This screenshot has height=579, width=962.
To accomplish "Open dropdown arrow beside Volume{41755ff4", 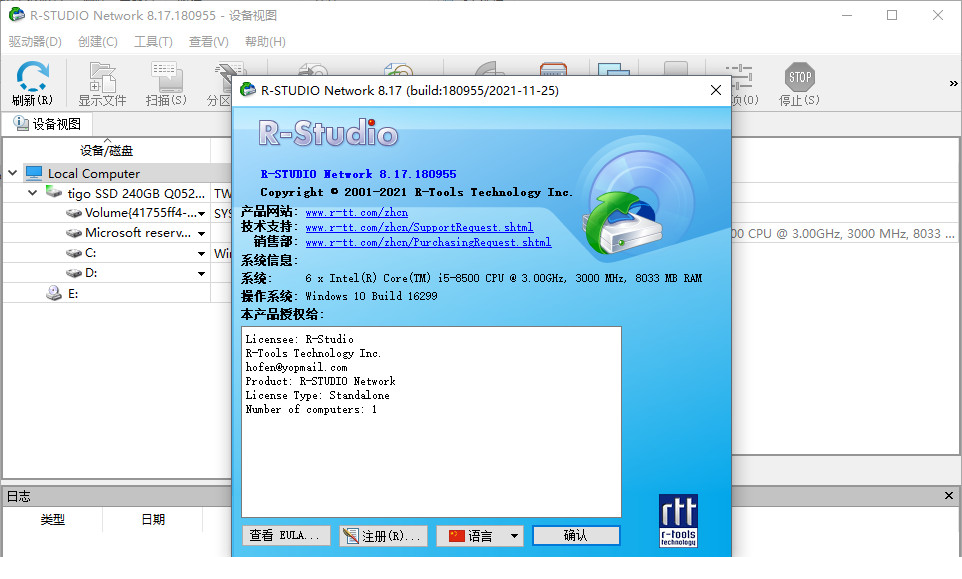I will pyautogui.click(x=201, y=213).
